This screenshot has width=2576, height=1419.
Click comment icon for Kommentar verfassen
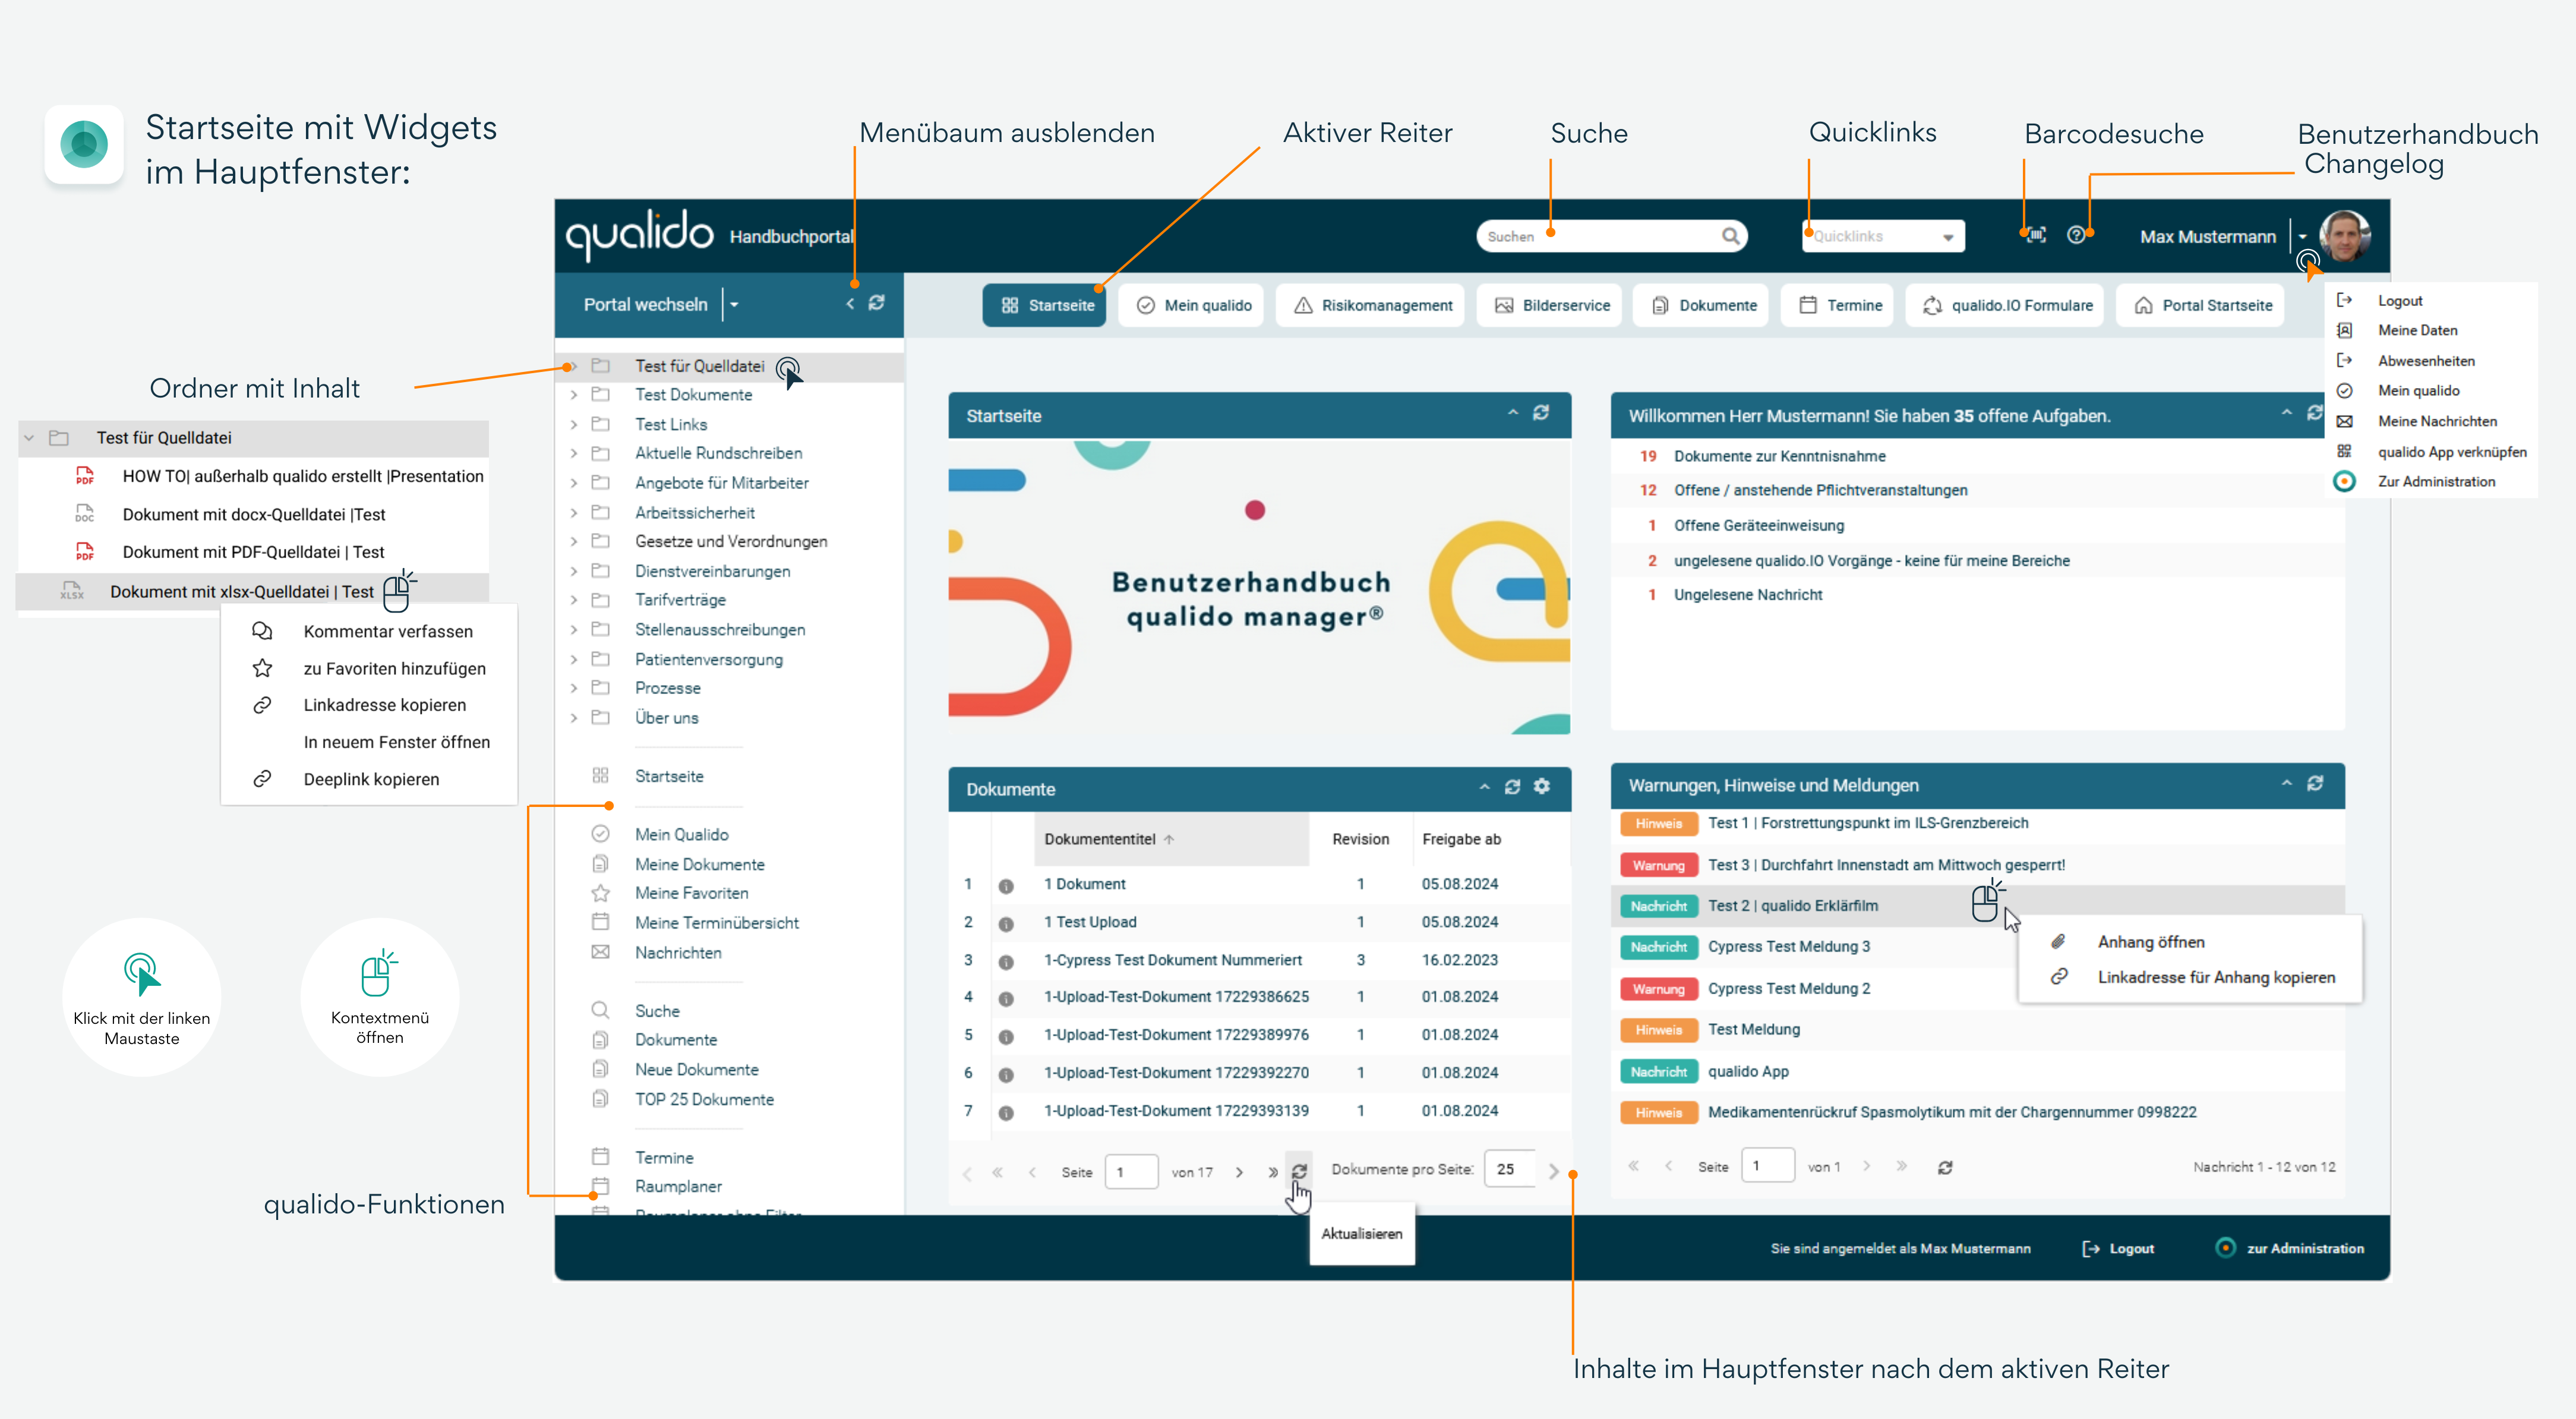click(262, 630)
